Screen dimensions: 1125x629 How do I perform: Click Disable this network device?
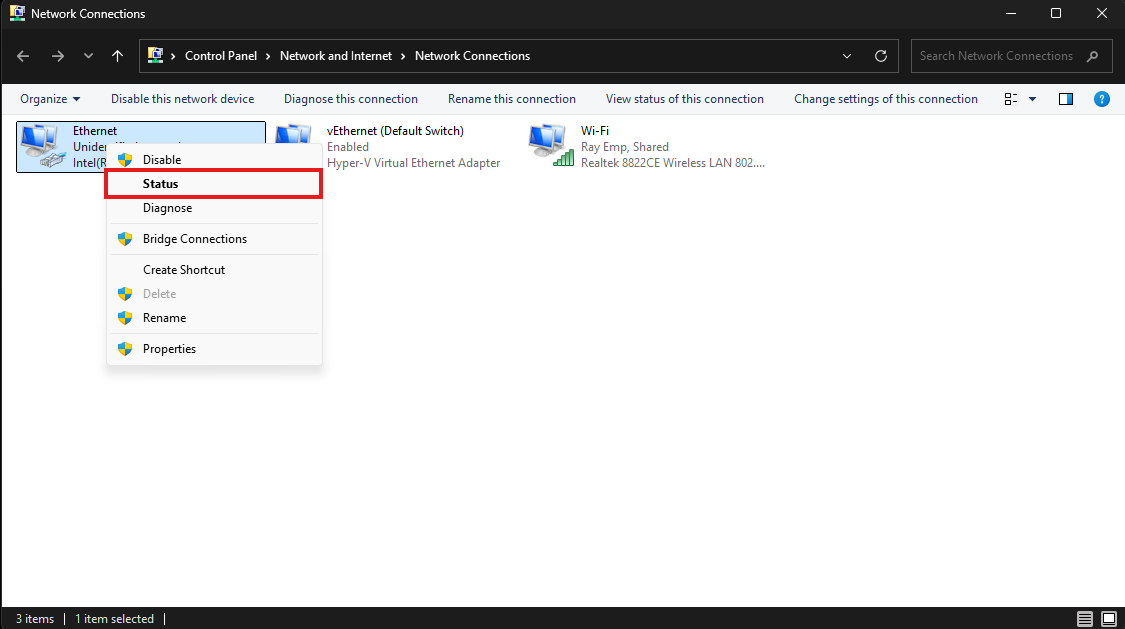(182, 99)
